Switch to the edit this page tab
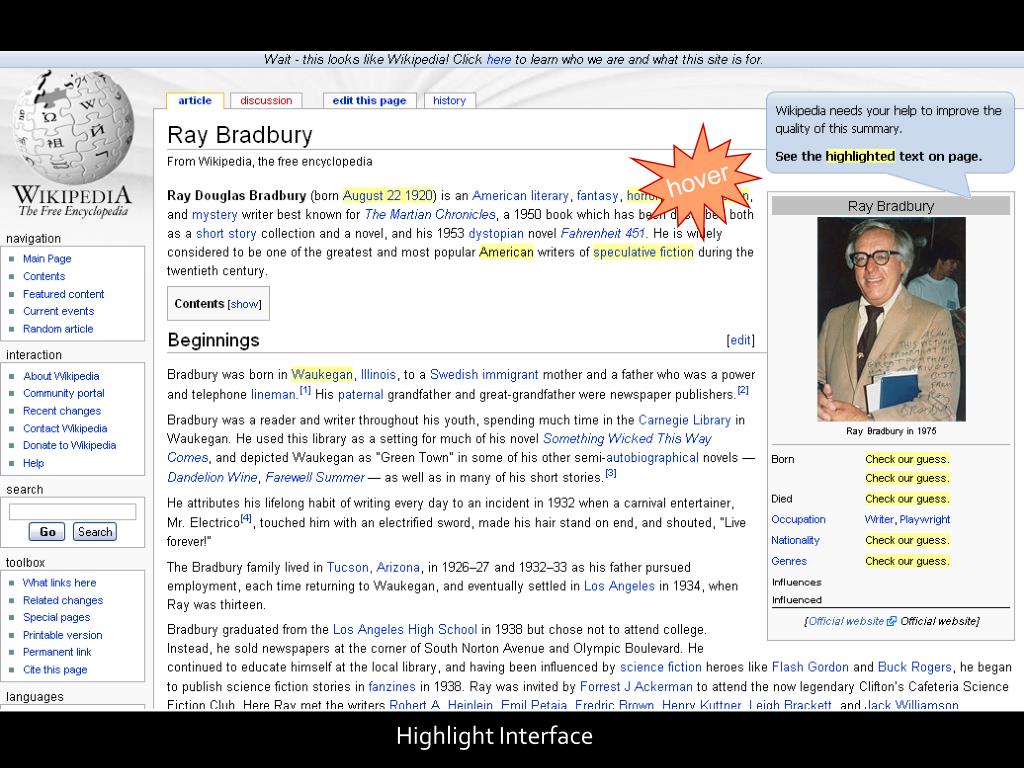This screenshot has width=1024, height=768. click(369, 101)
